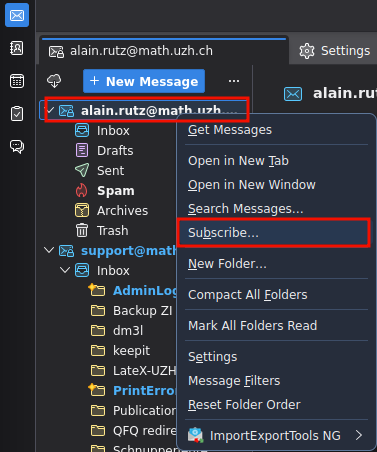Open the PrintError folder label
The width and height of the screenshot is (377, 452).
click(x=144, y=391)
